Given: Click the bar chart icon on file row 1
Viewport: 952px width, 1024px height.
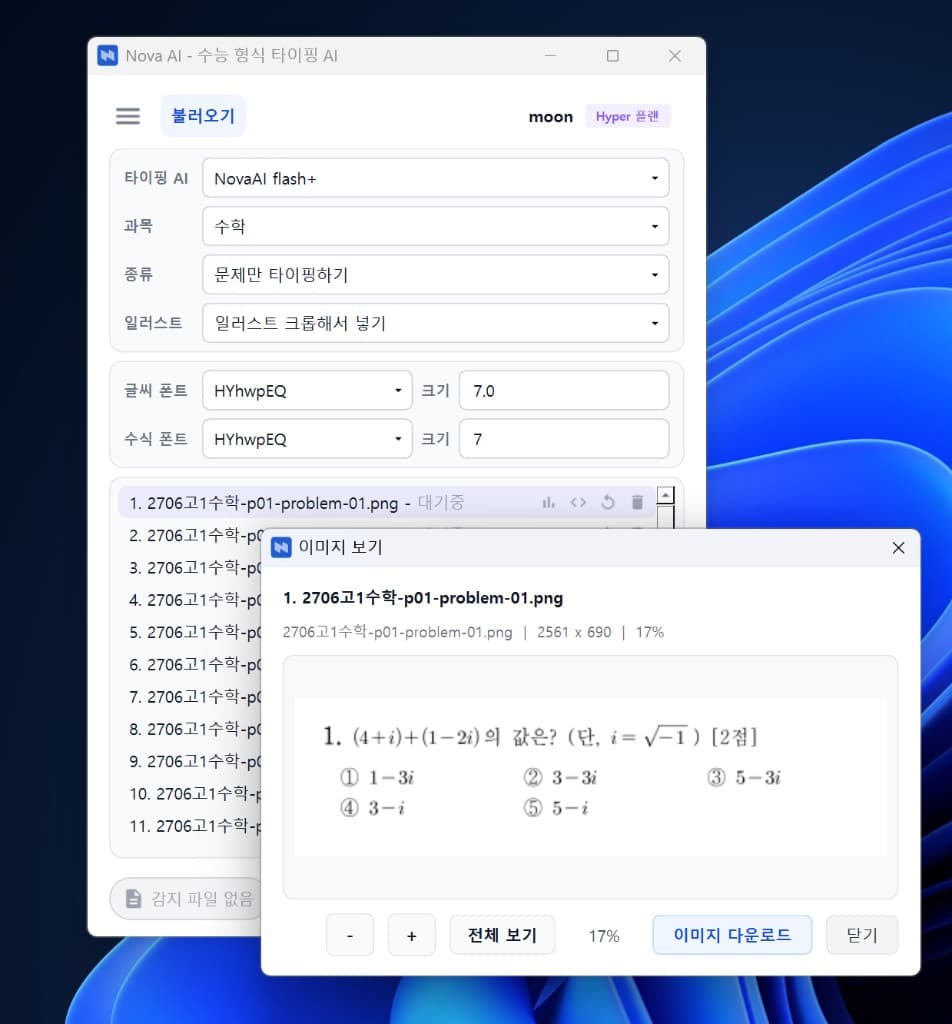Looking at the screenshot, I should tap(548, 502).
